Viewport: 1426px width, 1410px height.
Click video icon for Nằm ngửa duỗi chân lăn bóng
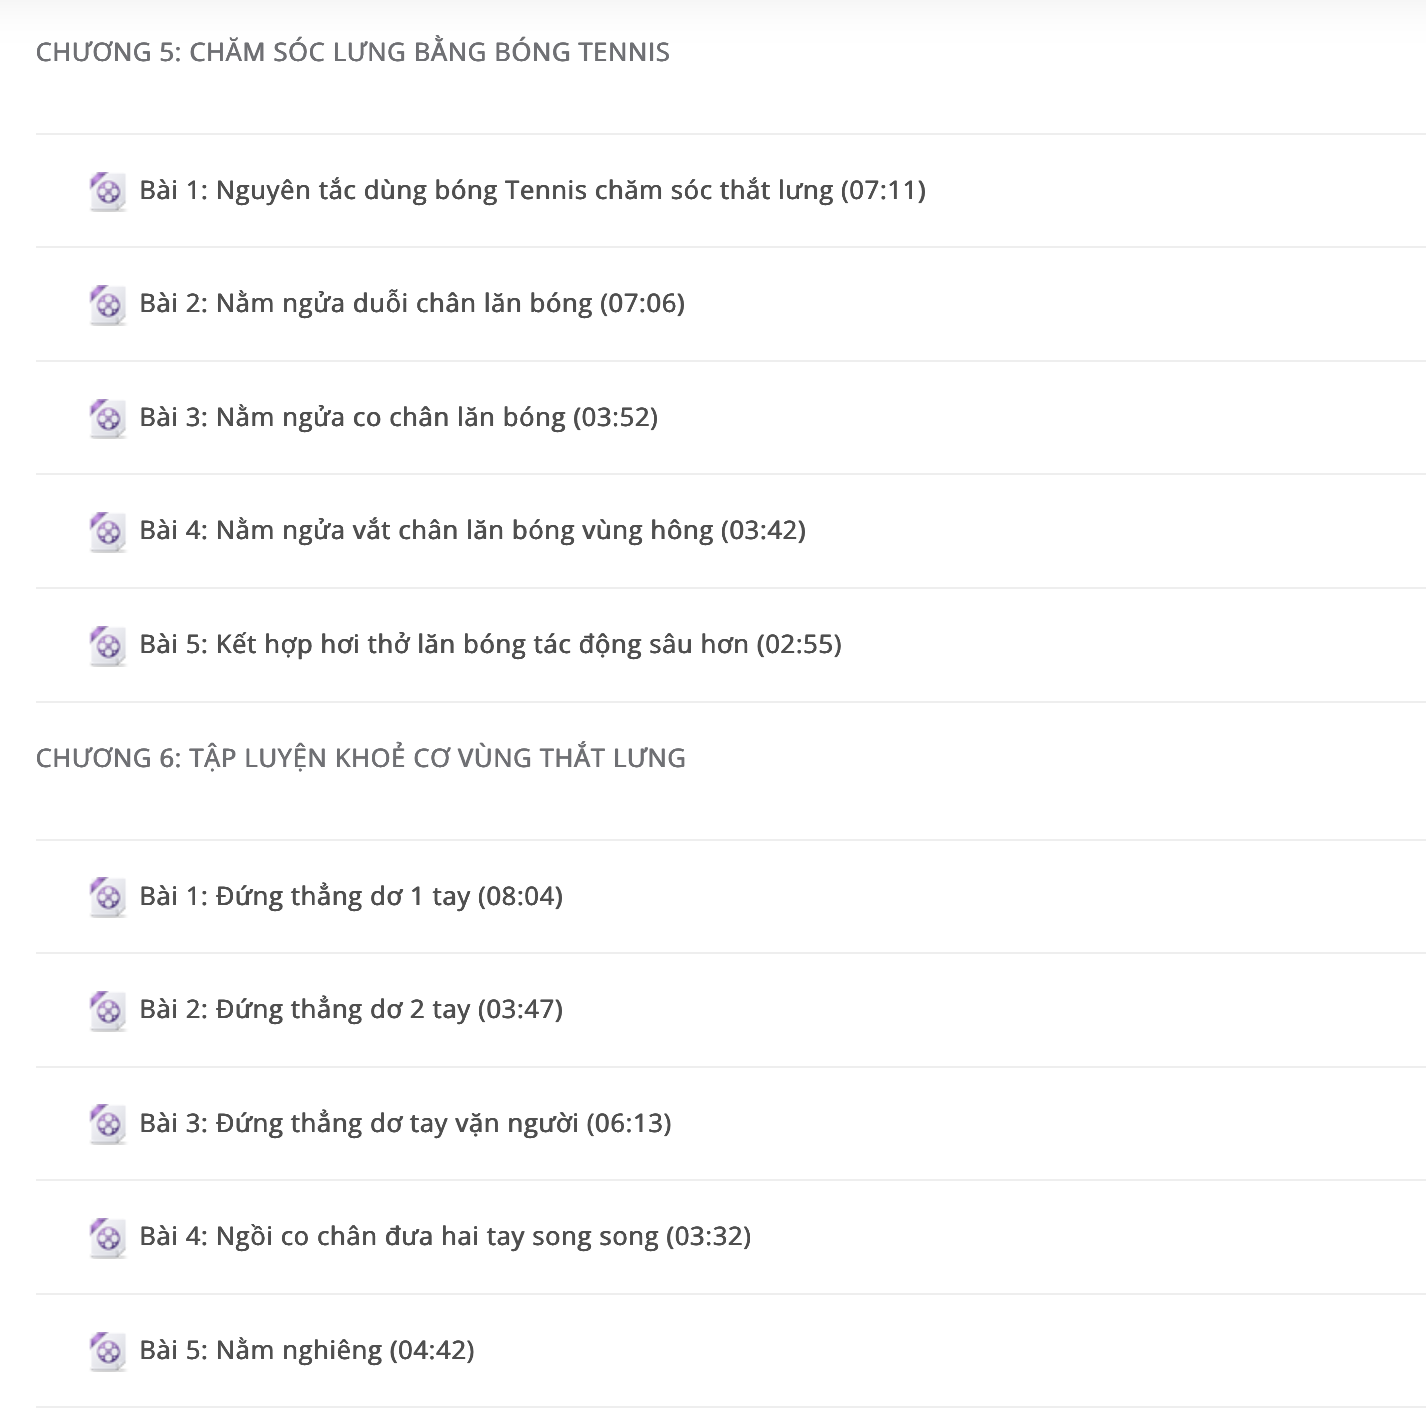click(x=107, y=304)
